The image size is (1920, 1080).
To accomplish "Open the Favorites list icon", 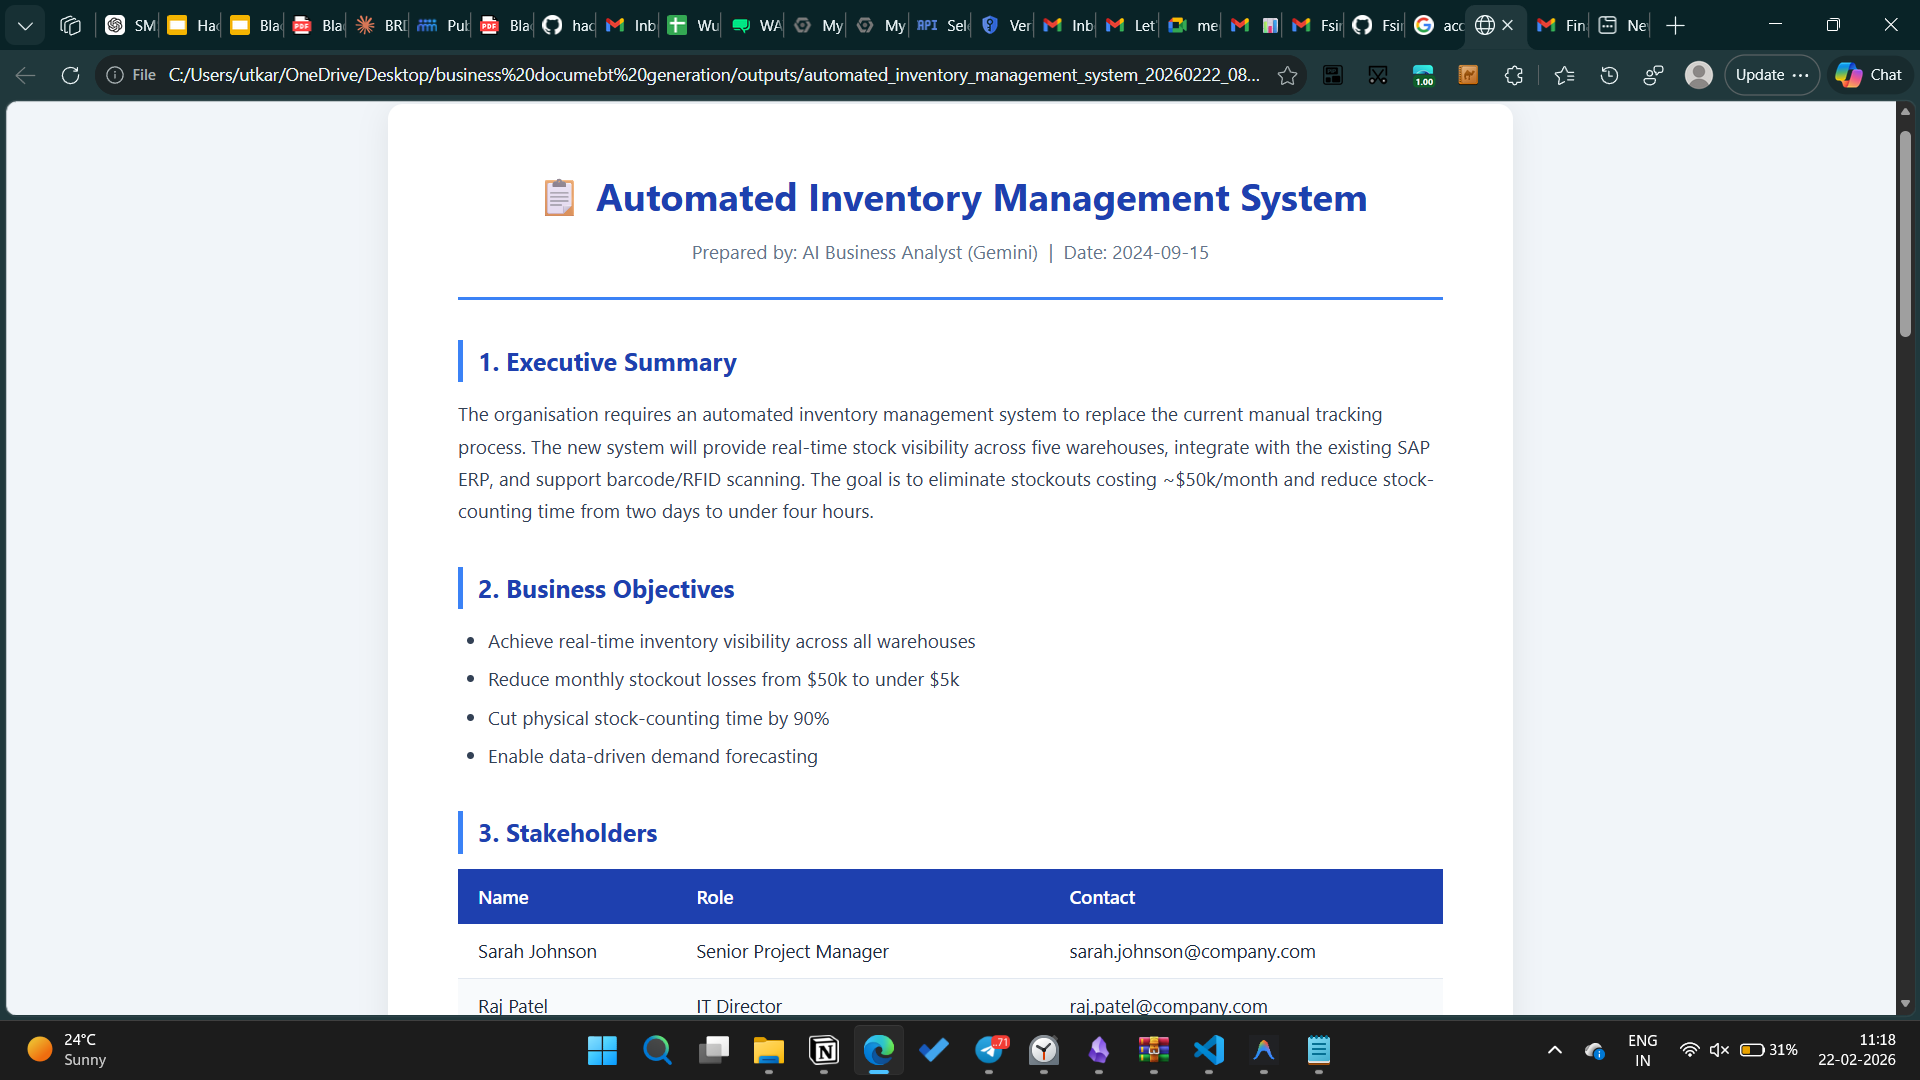I will (x=1564, y=75).
